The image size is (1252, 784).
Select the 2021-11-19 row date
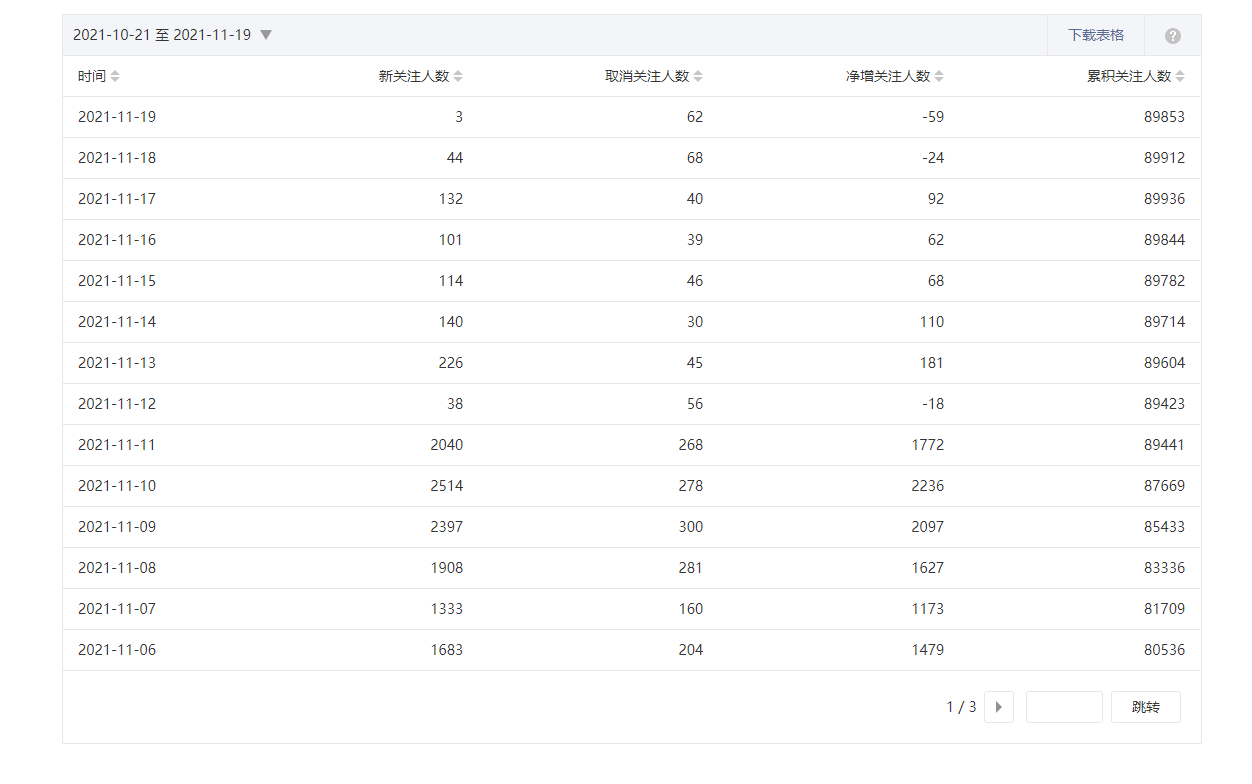(117, 117)
